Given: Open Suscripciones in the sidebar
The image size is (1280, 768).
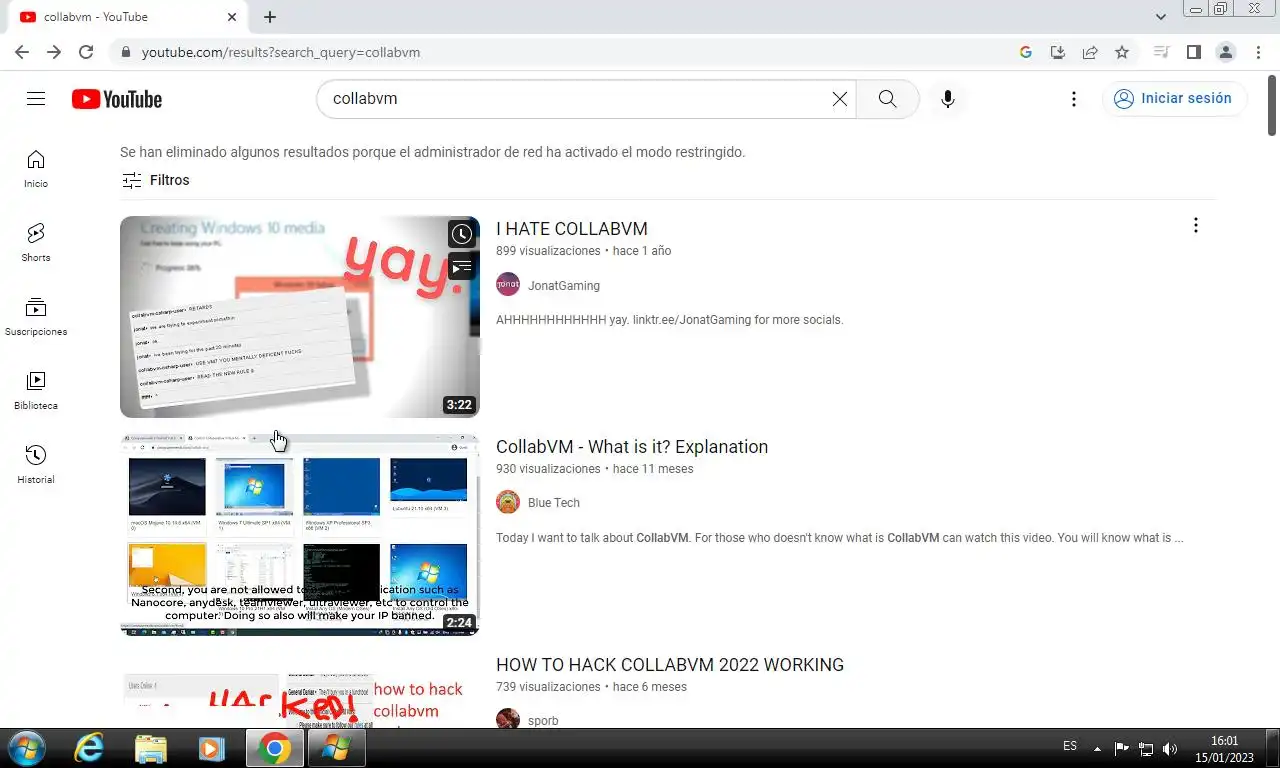Looking at the screenshot, I should [x=36, y=316].
